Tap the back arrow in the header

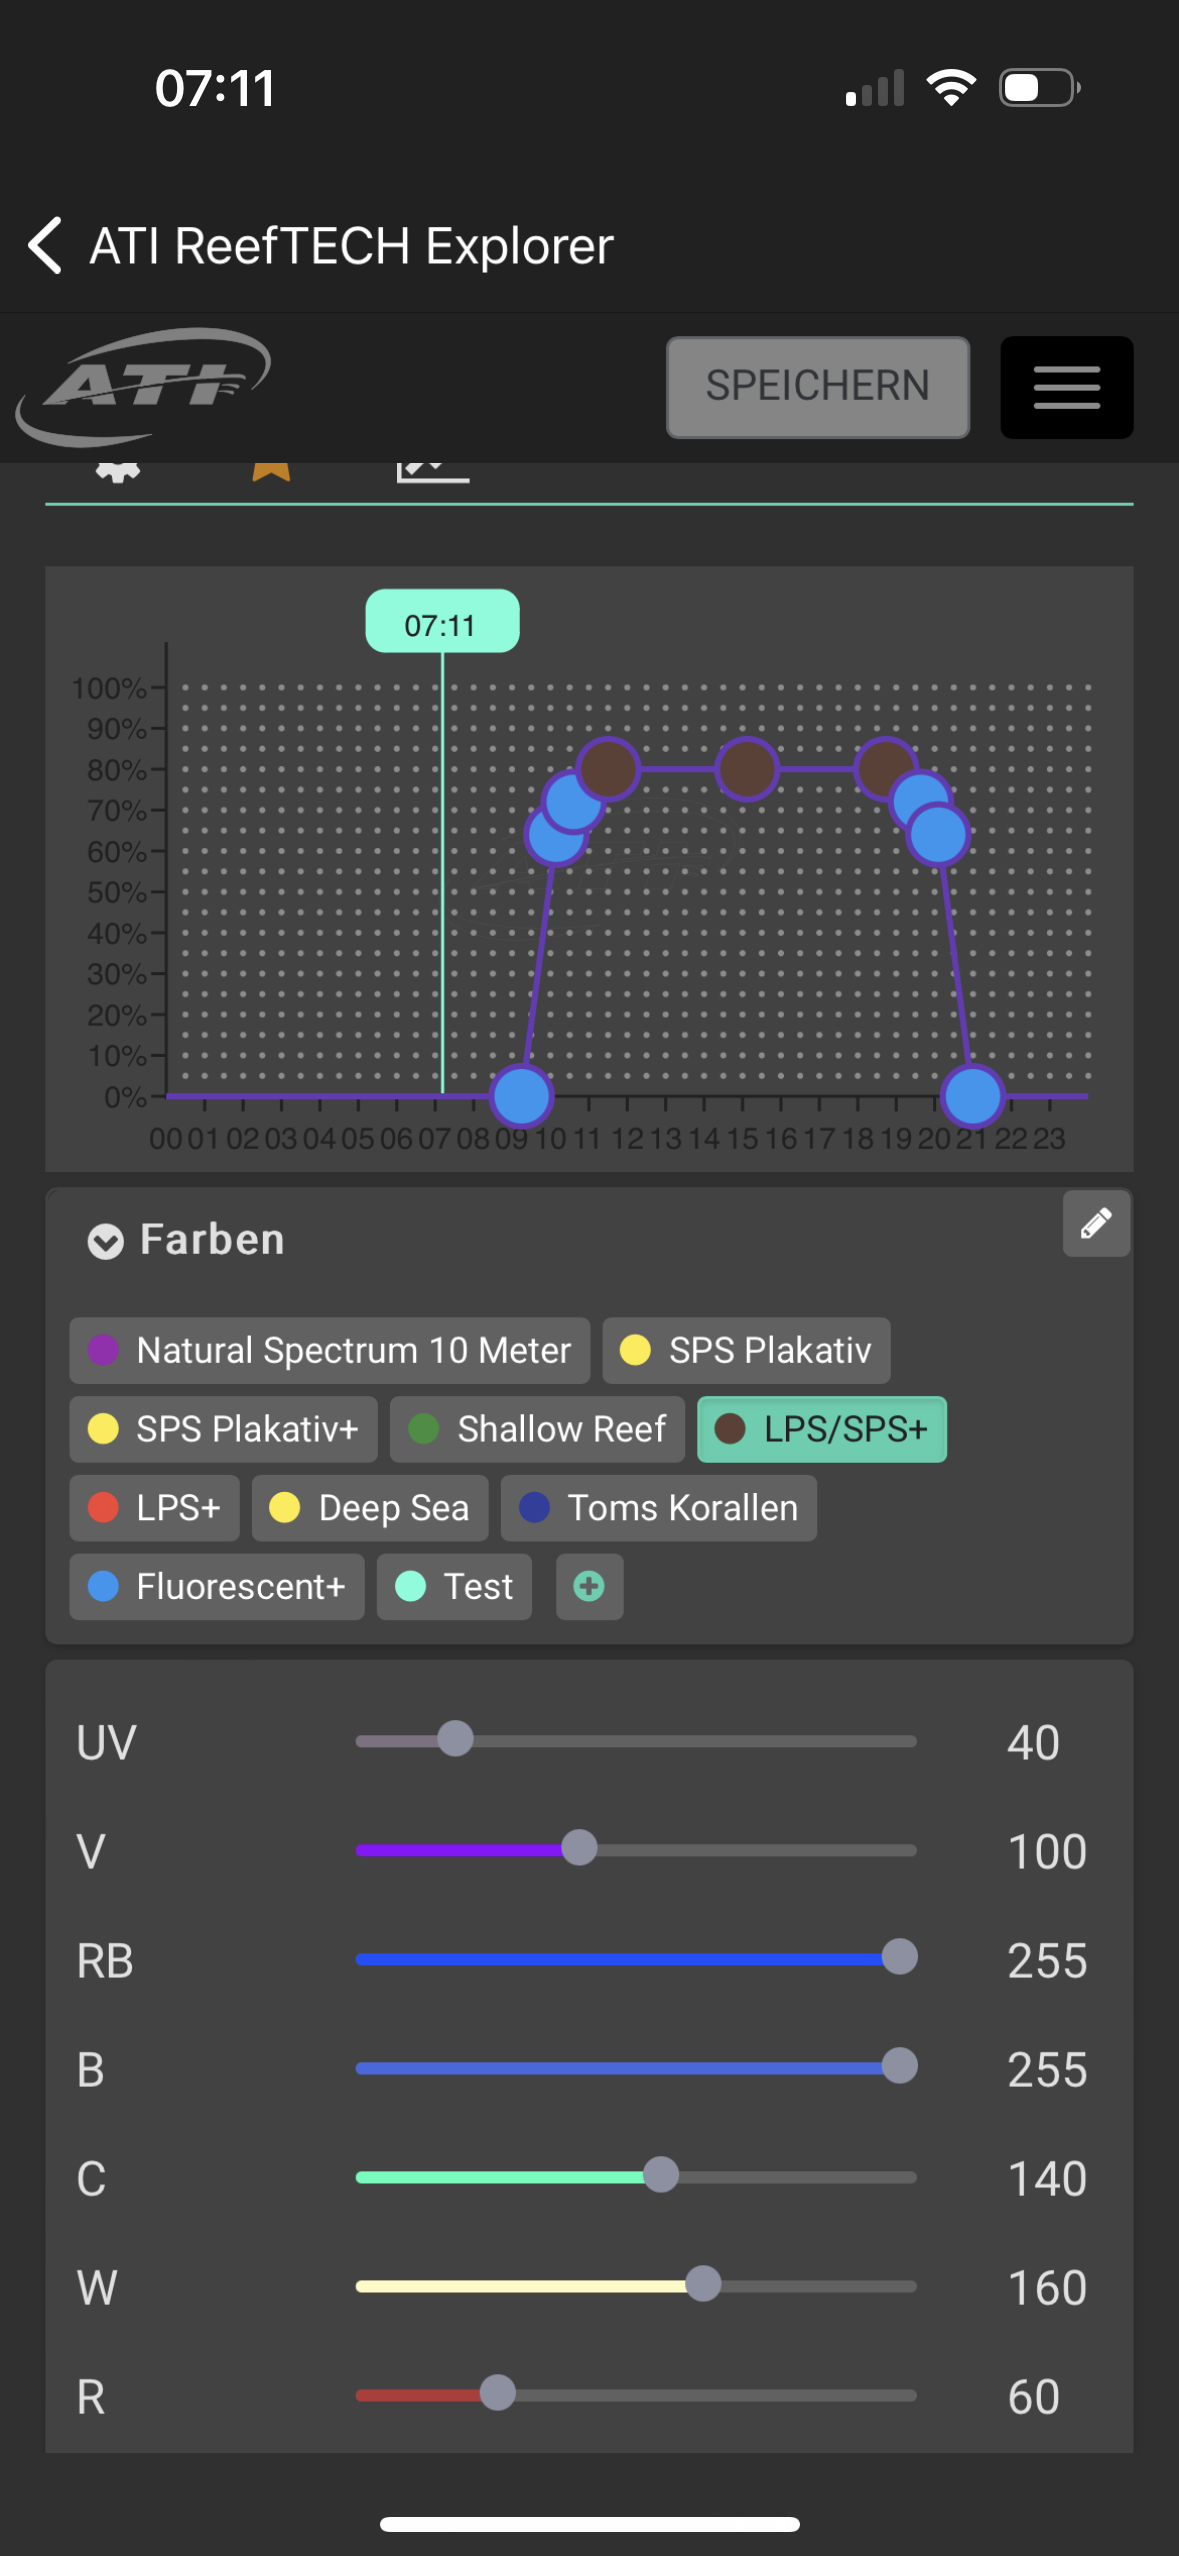pyautogui.click(x=46, y=245)
